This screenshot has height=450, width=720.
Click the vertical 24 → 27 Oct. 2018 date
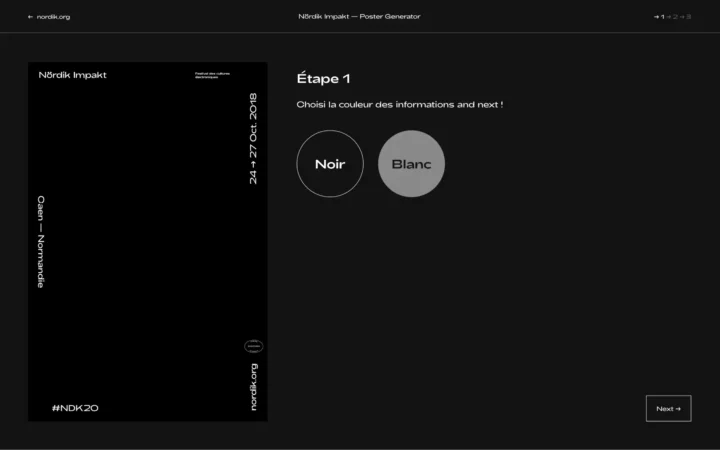(x=253, y=138)
